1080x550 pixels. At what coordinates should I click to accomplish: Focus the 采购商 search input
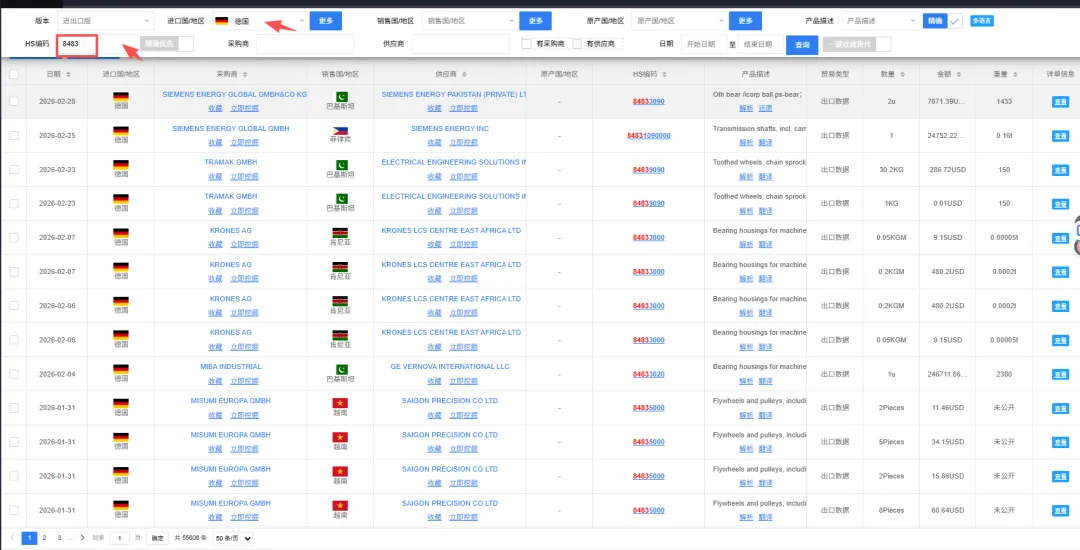[x=304, y=44]
